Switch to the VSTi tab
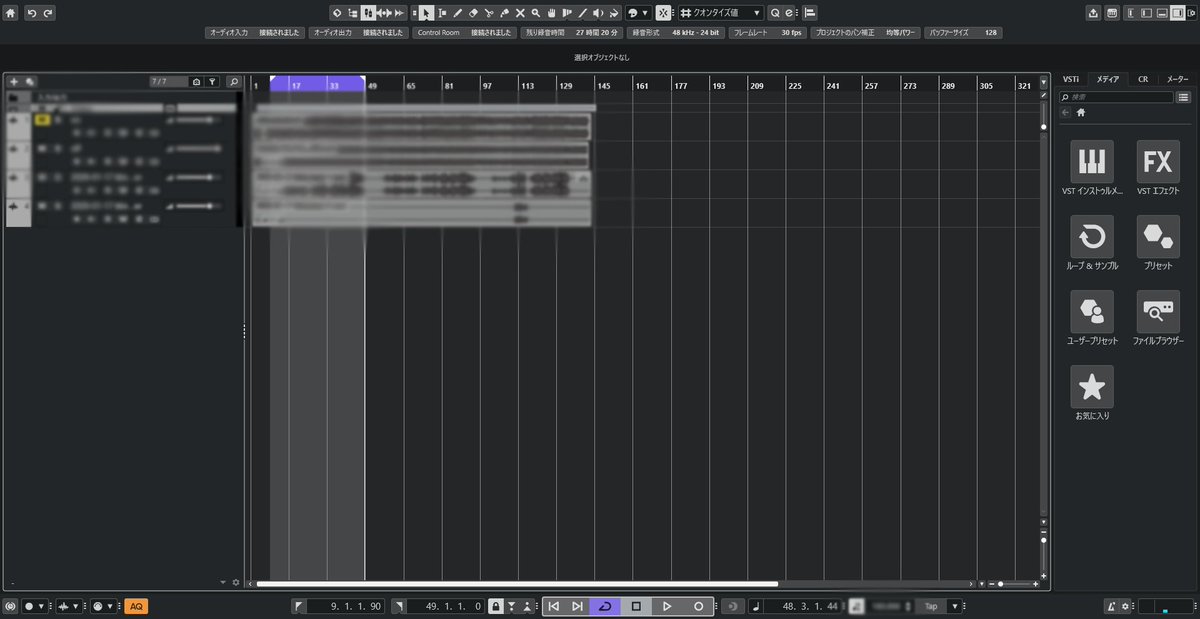The image size is (1200, 619). (1070, 78)
